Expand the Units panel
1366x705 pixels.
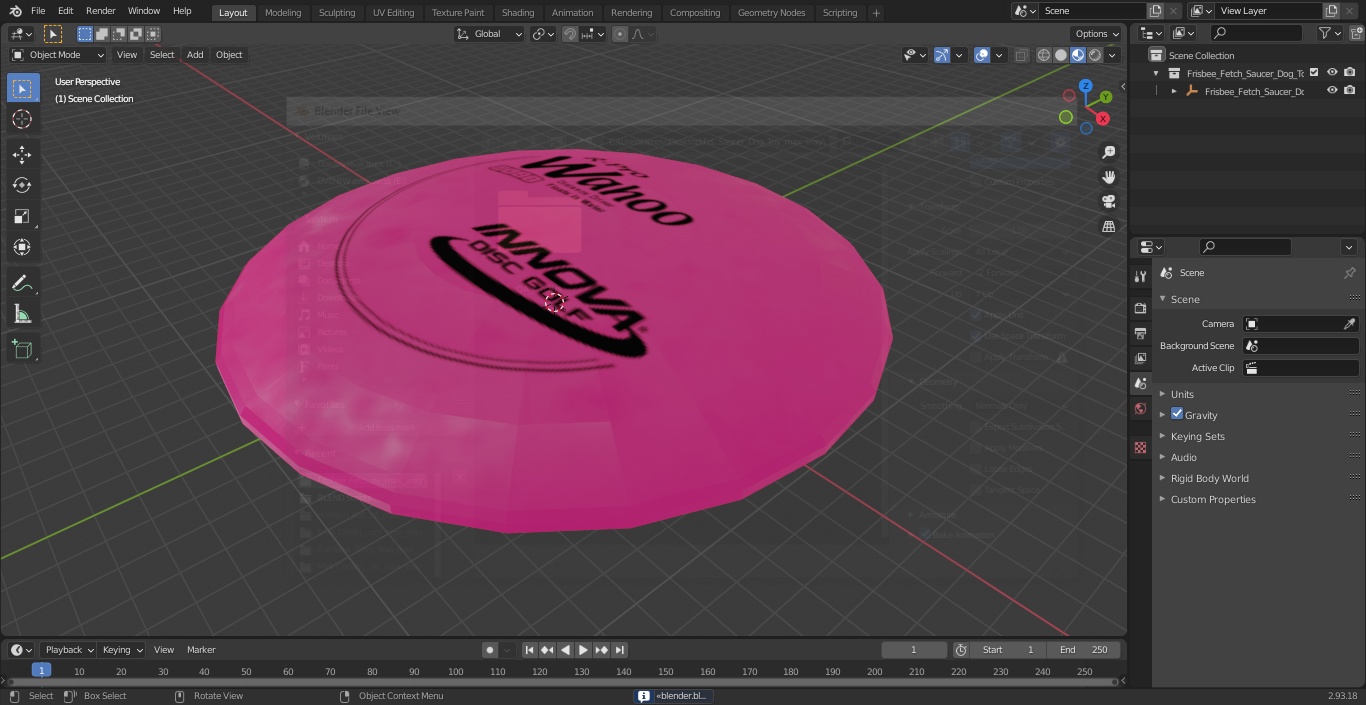1182,394
